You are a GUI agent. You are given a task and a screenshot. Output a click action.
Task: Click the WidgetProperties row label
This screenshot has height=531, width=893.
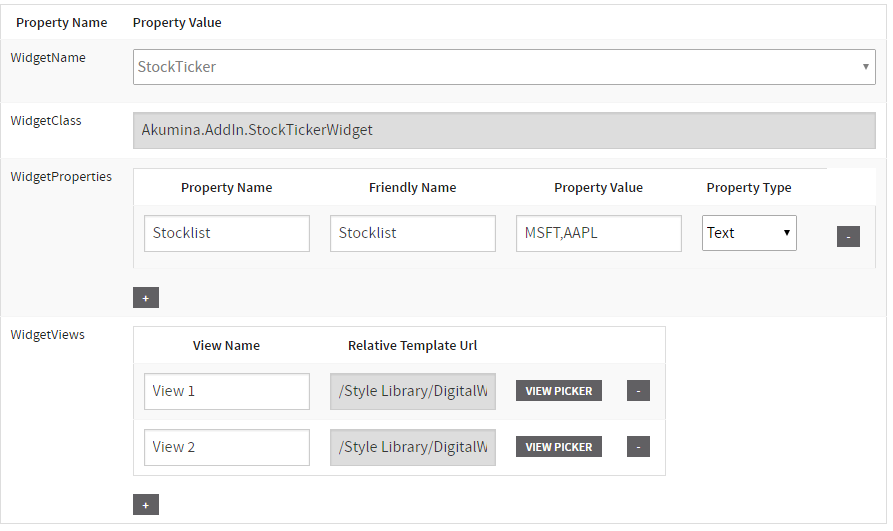pyautogui.click(x=61, y=177)
